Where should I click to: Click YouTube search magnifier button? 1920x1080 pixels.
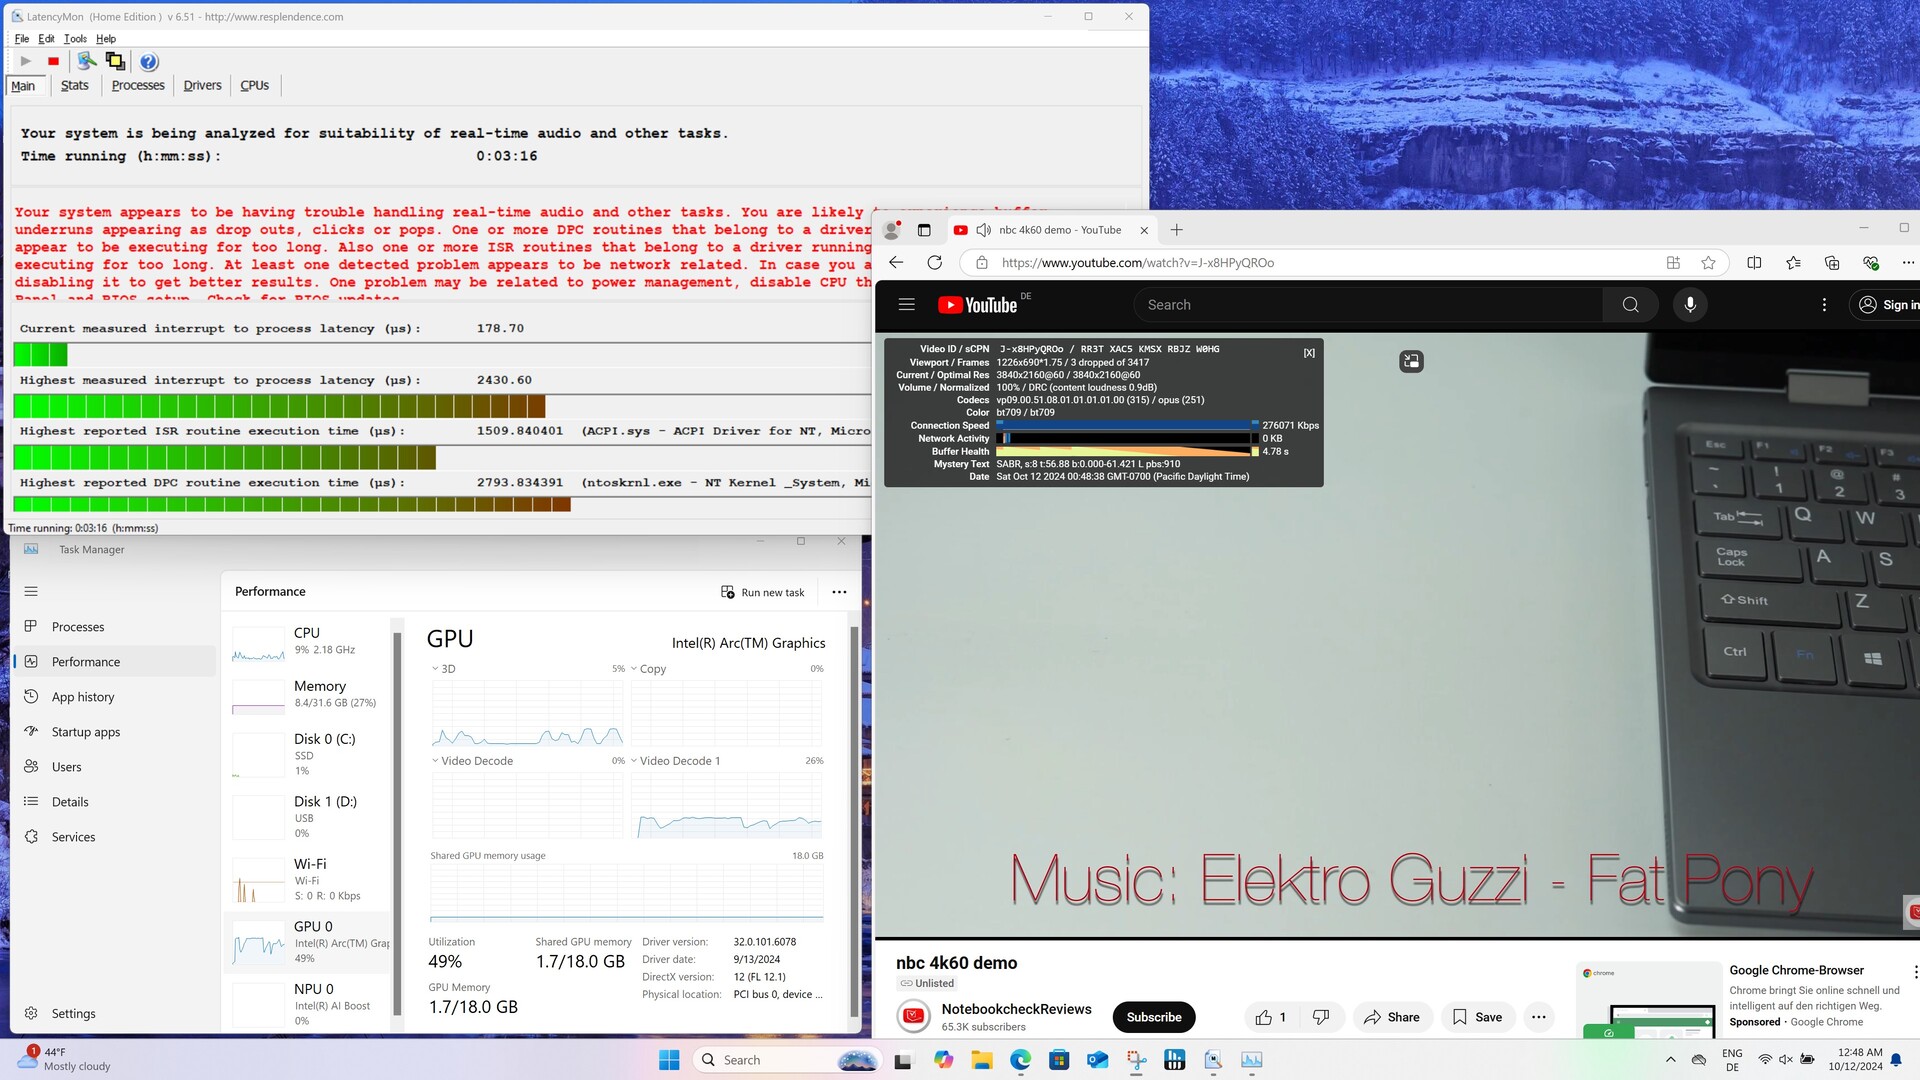click(x=1630, y=305)
